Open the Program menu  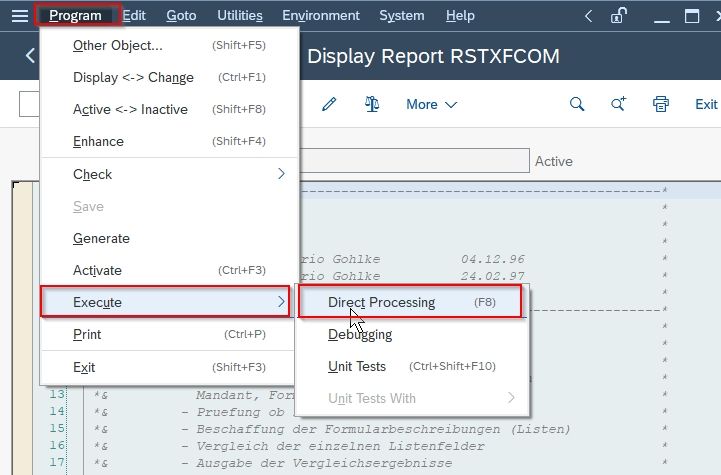click(x=75, y=16)
